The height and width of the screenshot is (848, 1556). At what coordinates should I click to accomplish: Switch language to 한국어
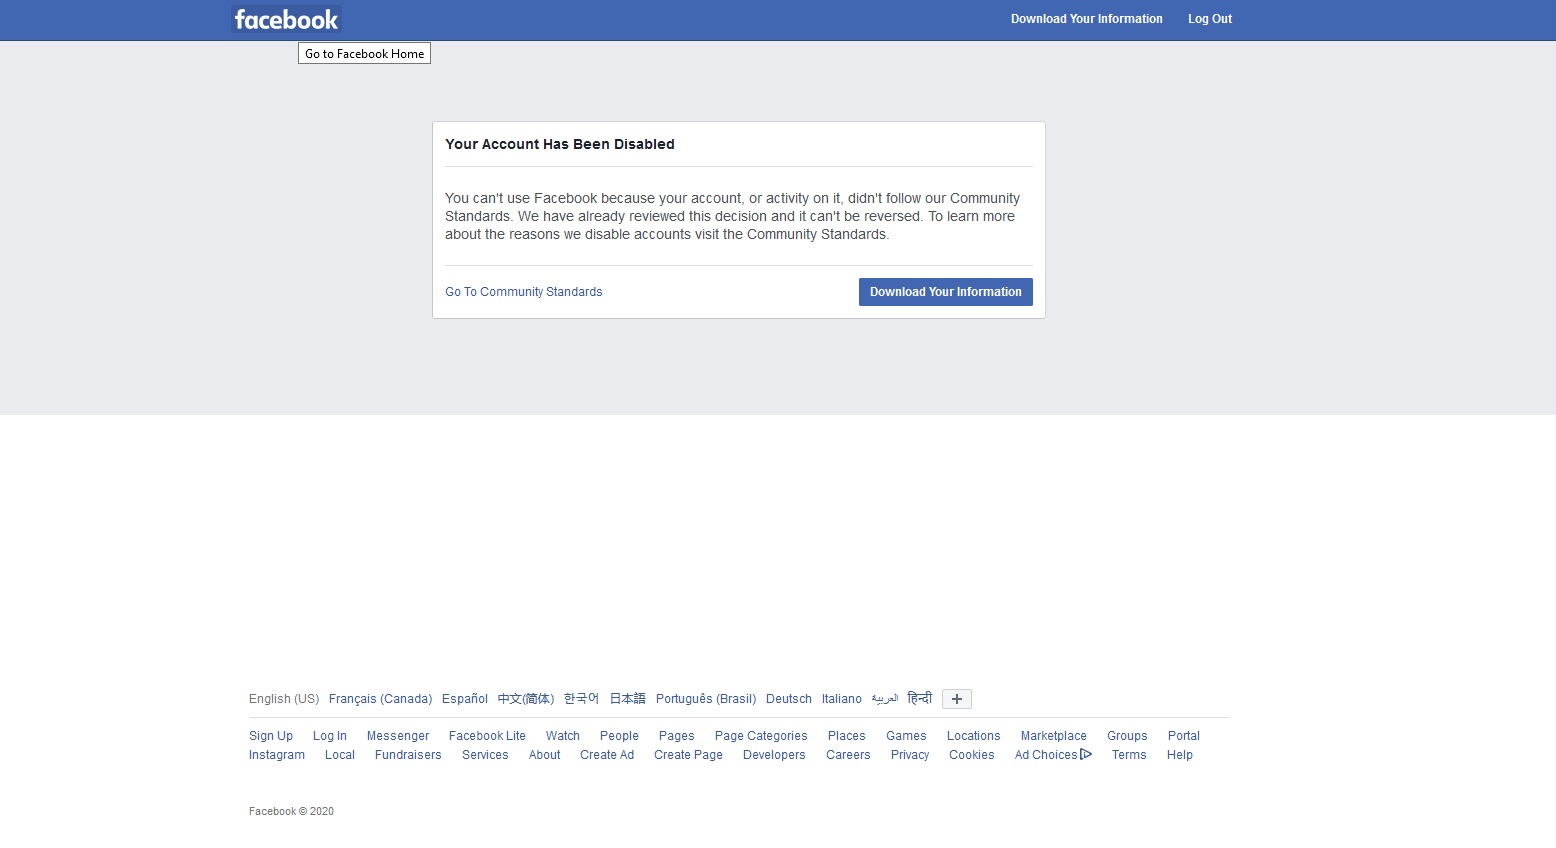[581, 699]
